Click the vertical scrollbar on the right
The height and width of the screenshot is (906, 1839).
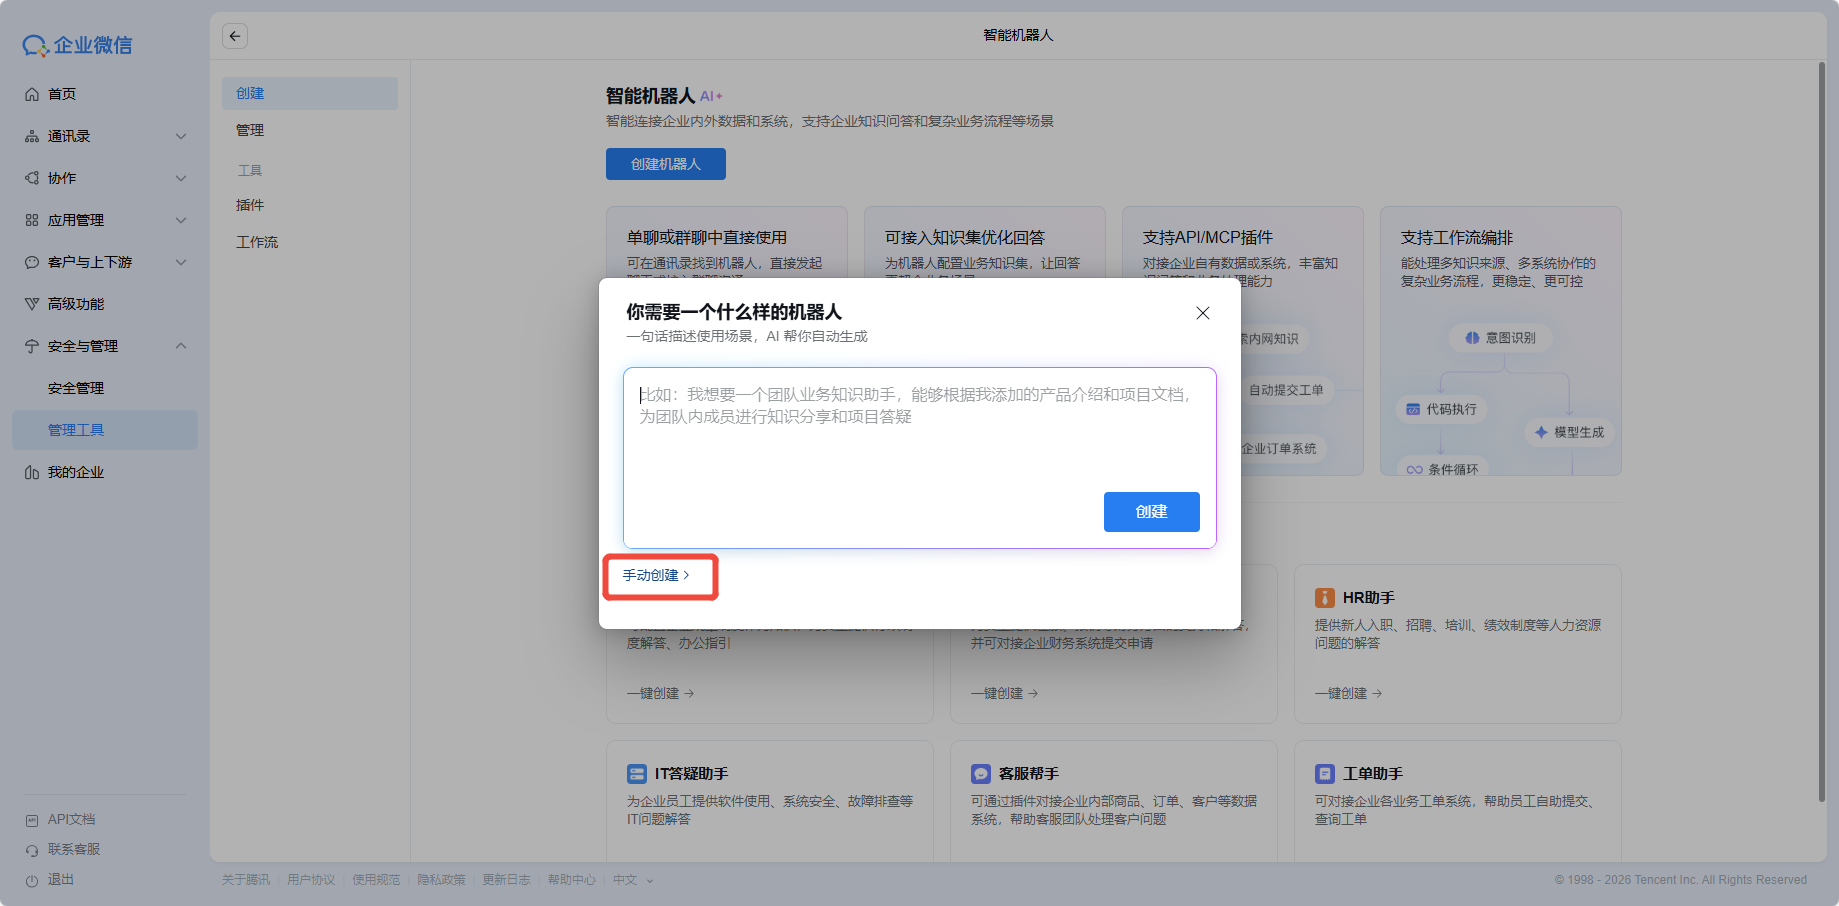tap(1821, 430)
